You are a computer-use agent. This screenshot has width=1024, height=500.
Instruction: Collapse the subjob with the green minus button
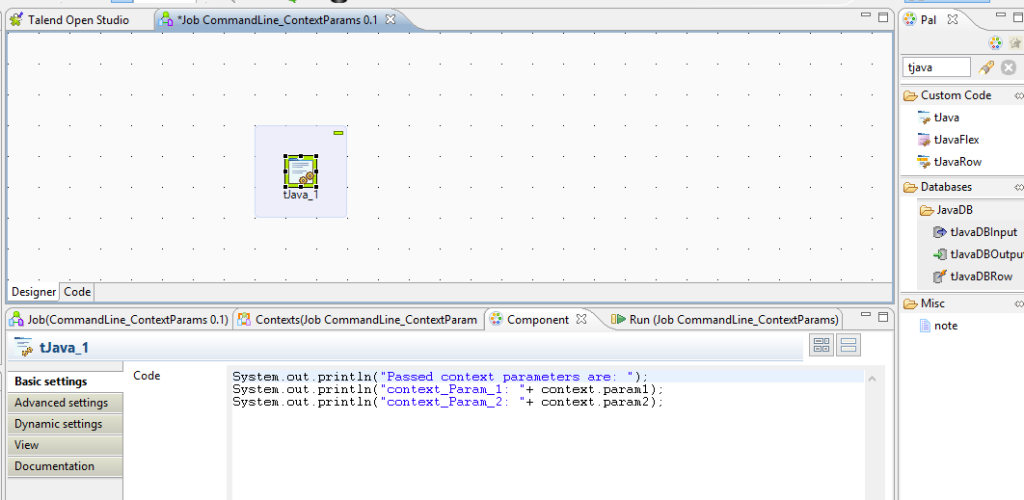pos(338,133)
